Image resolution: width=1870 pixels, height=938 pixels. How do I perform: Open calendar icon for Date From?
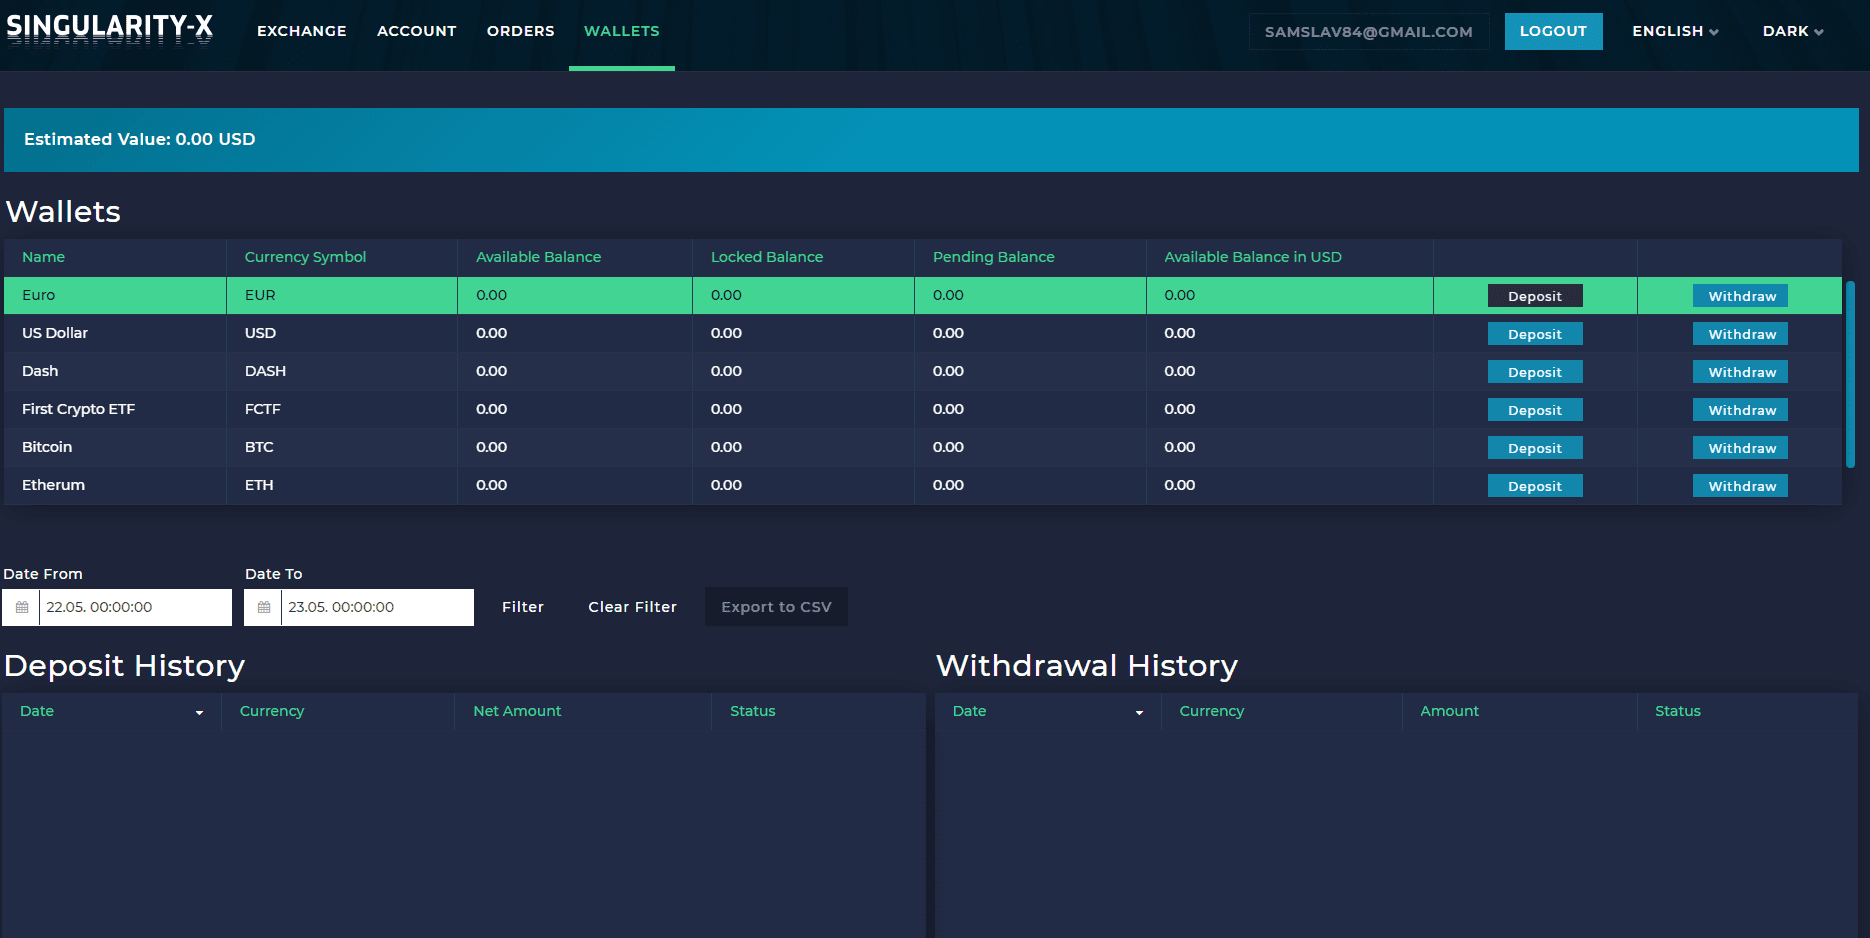[22, 607]
